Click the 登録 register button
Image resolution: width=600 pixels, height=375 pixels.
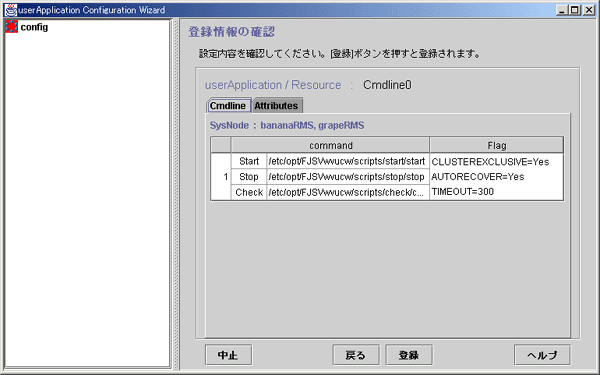(409, 355)
